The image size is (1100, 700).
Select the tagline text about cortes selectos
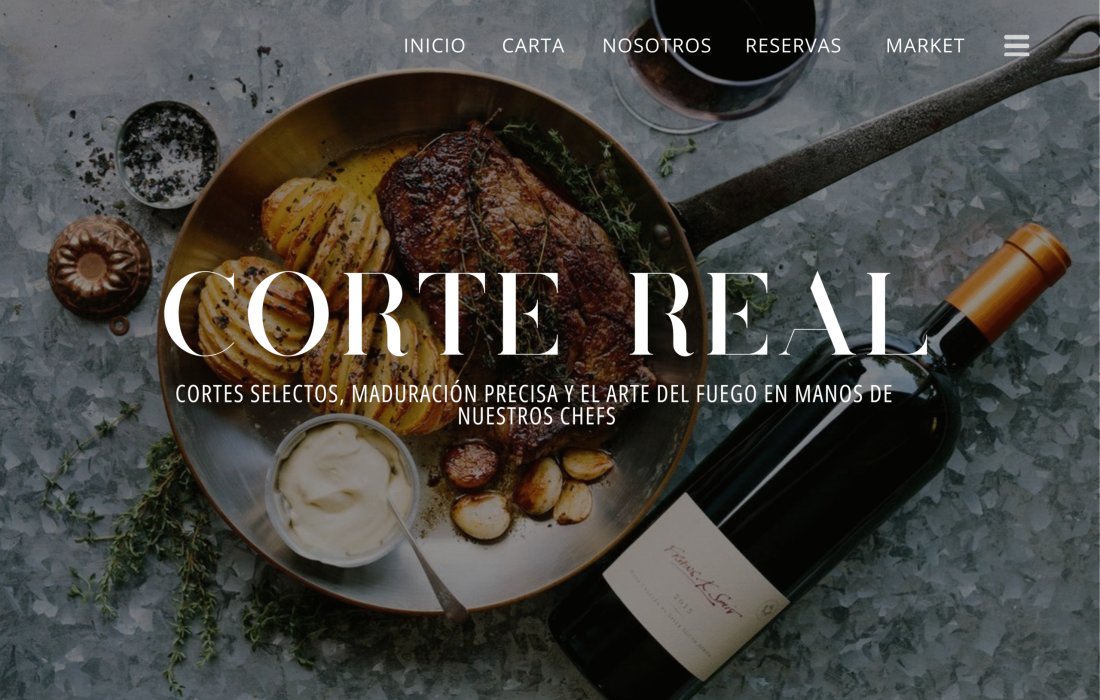click(534, 405)
